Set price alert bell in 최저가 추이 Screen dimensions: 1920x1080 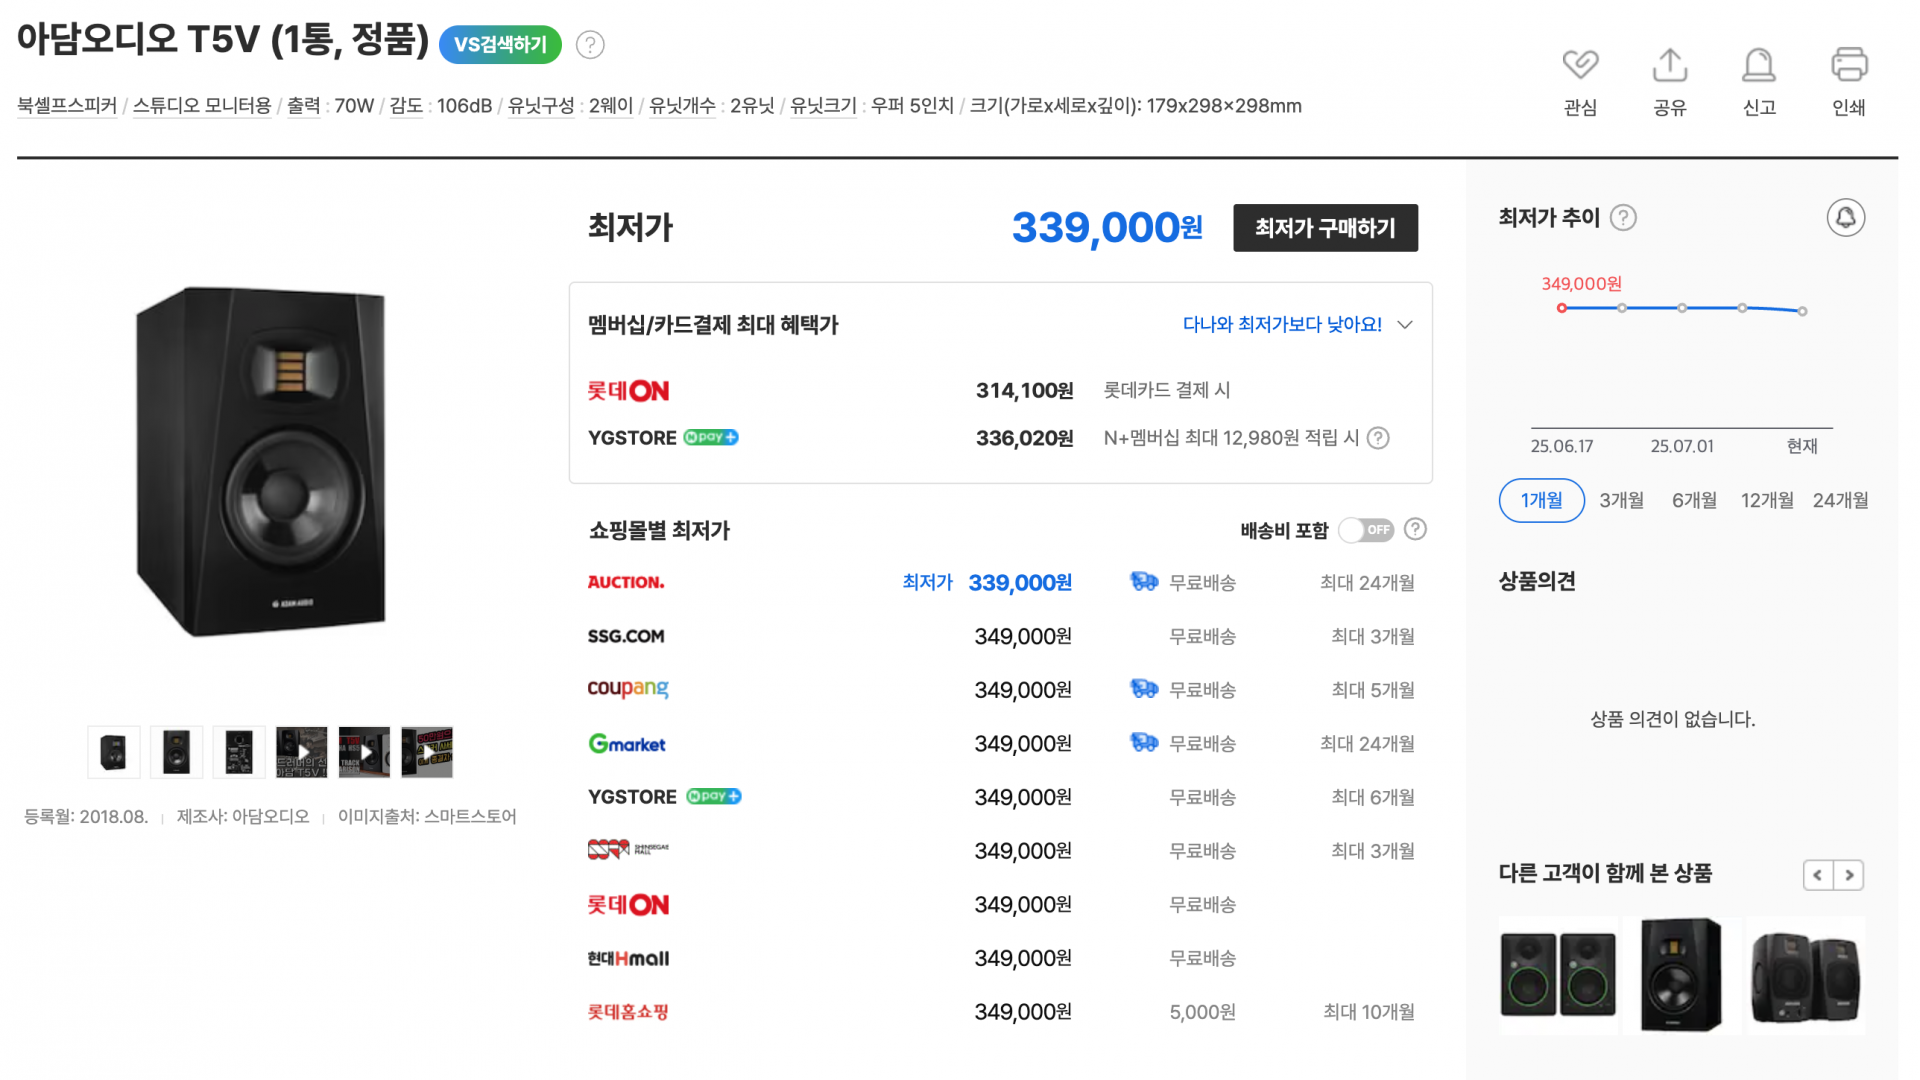[x=1846, y=218]
